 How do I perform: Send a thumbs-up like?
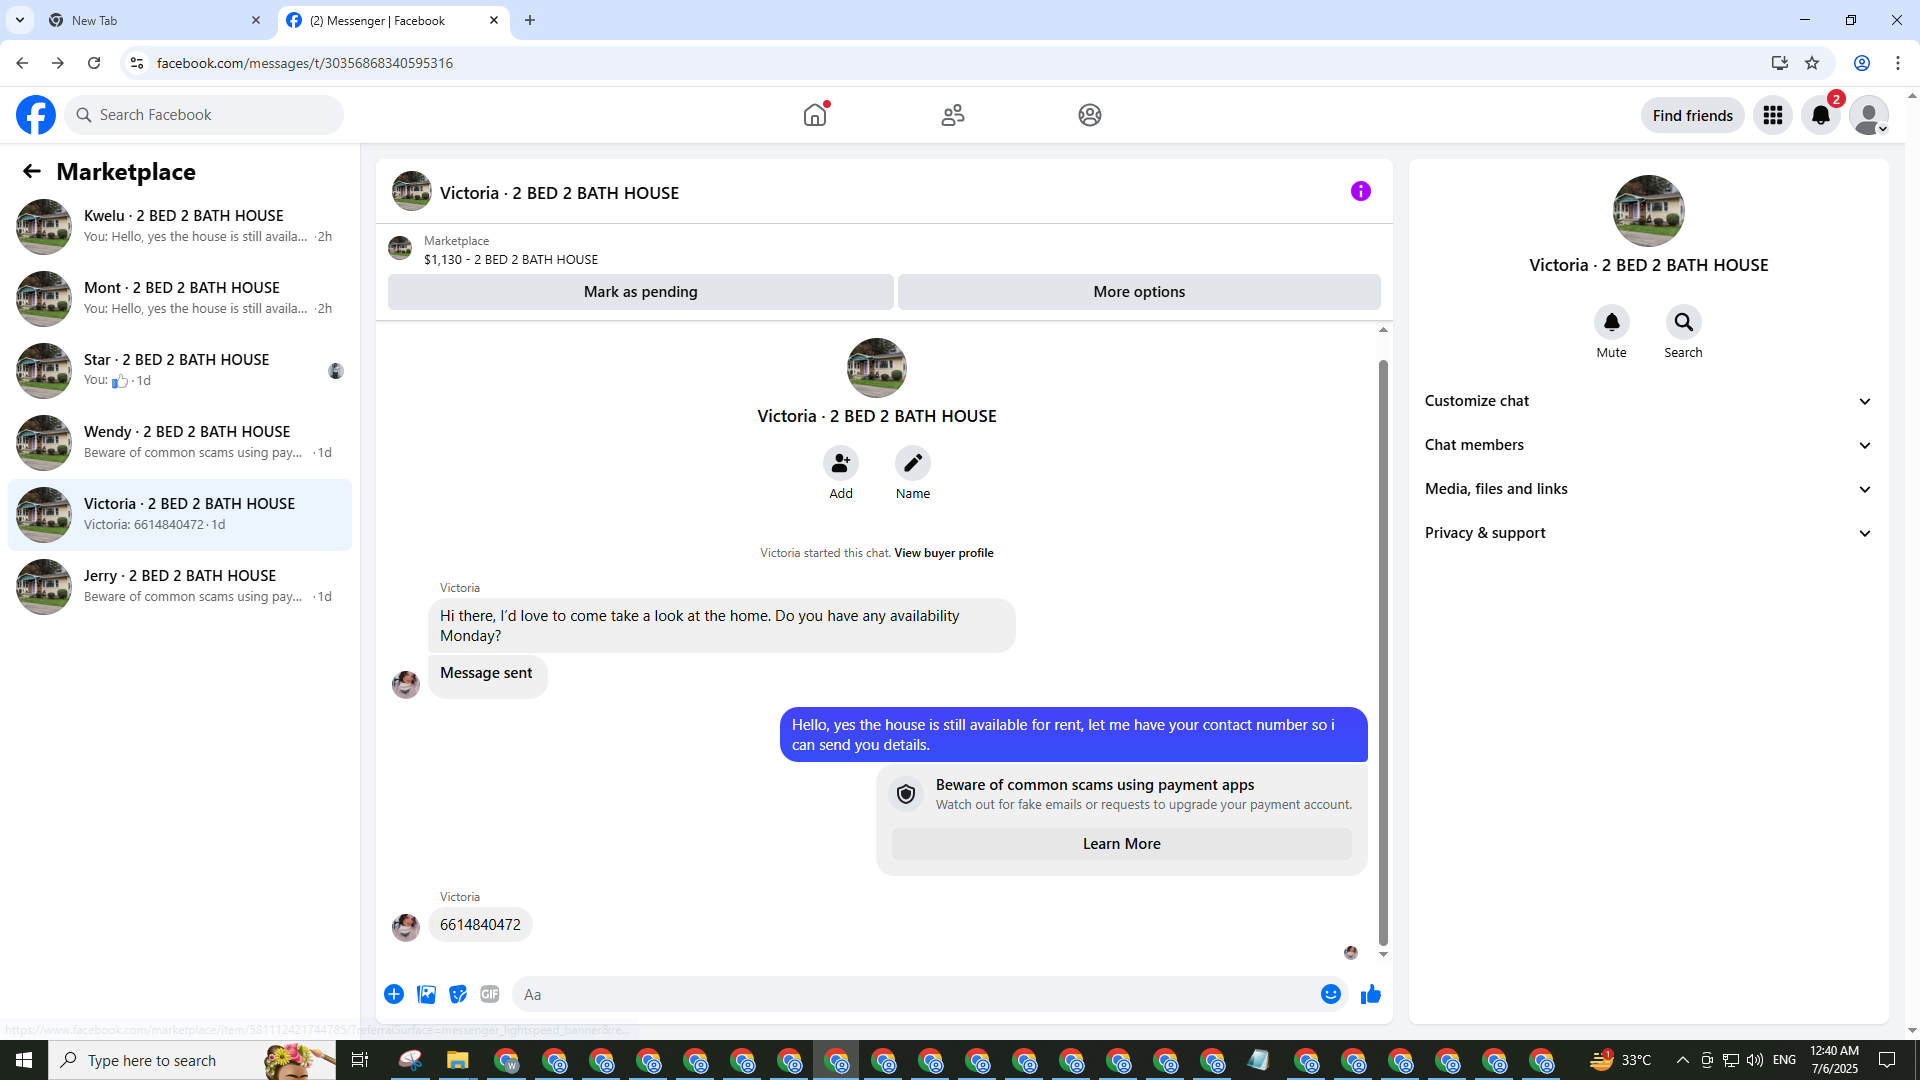pos(1370,994)
